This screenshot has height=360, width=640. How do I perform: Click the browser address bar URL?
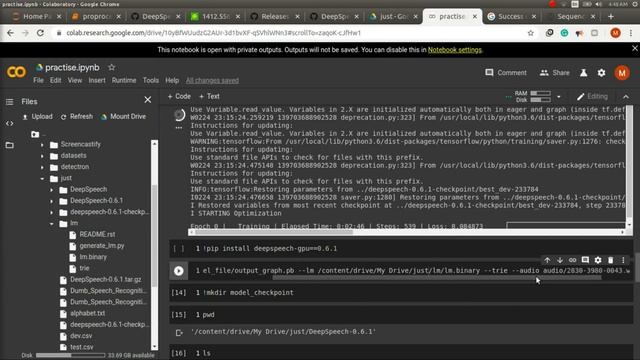click(213, 33)
